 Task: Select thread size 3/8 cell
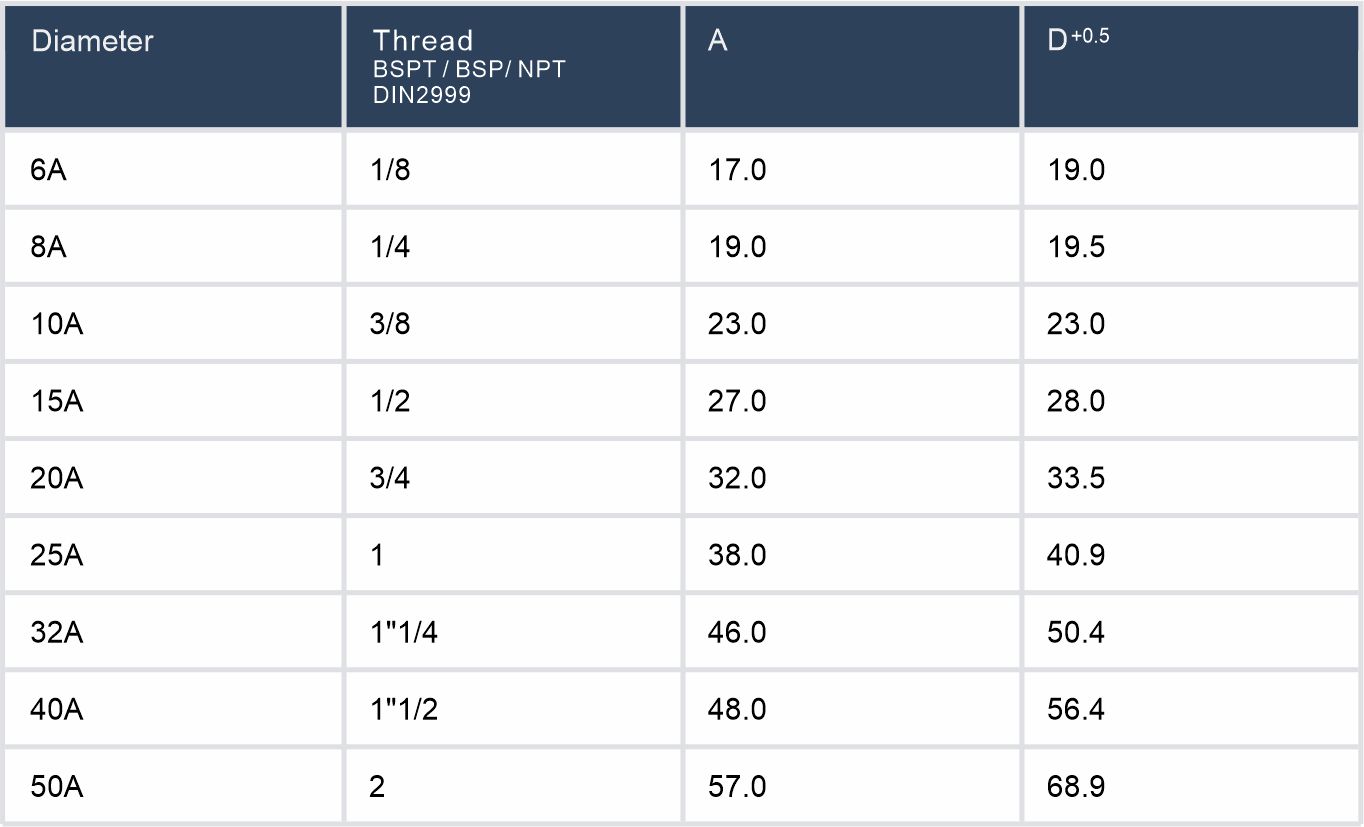(x=391, y=324)
